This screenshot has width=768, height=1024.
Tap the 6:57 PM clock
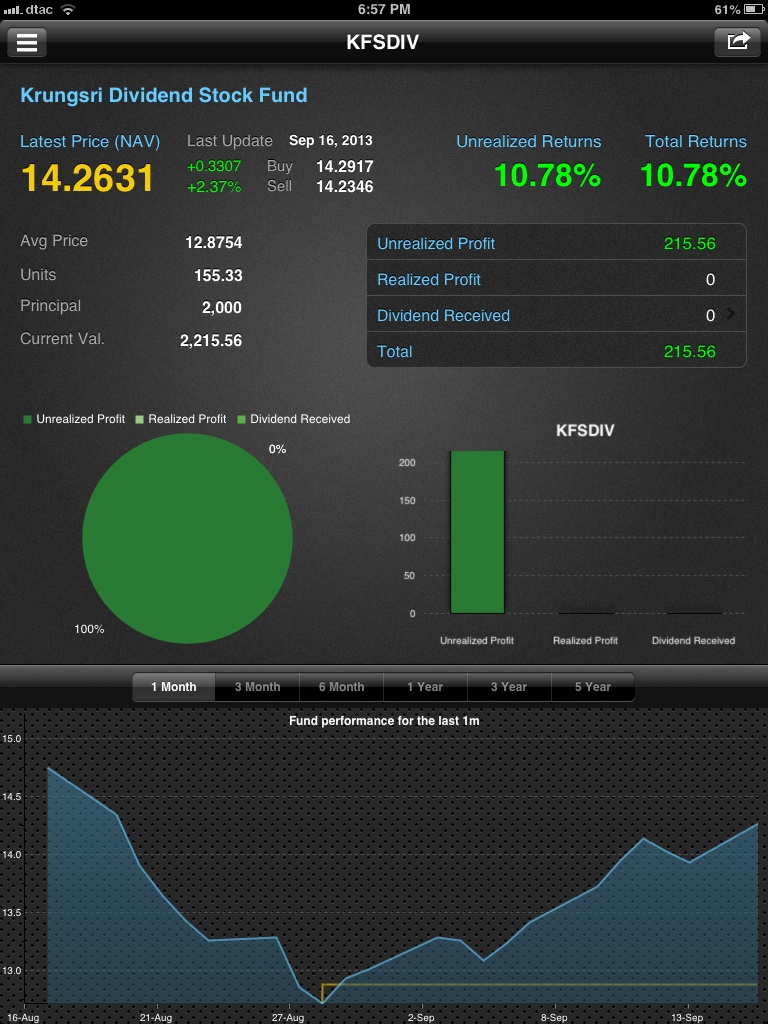[384, 9]
